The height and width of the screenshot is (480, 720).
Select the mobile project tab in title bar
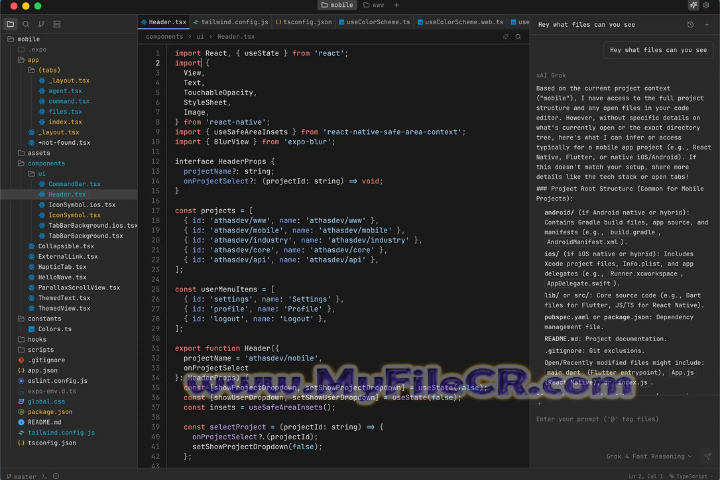[337, 5]
